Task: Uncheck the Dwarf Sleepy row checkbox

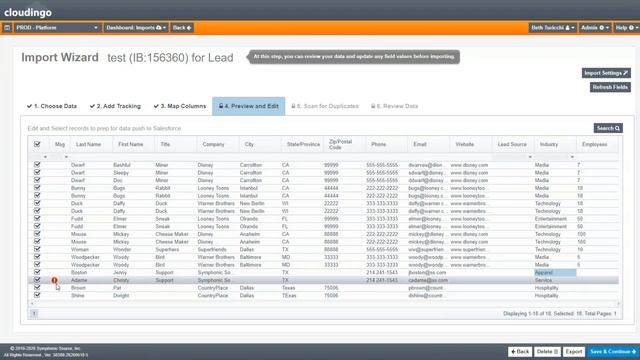Action: (x=37, y=173)
